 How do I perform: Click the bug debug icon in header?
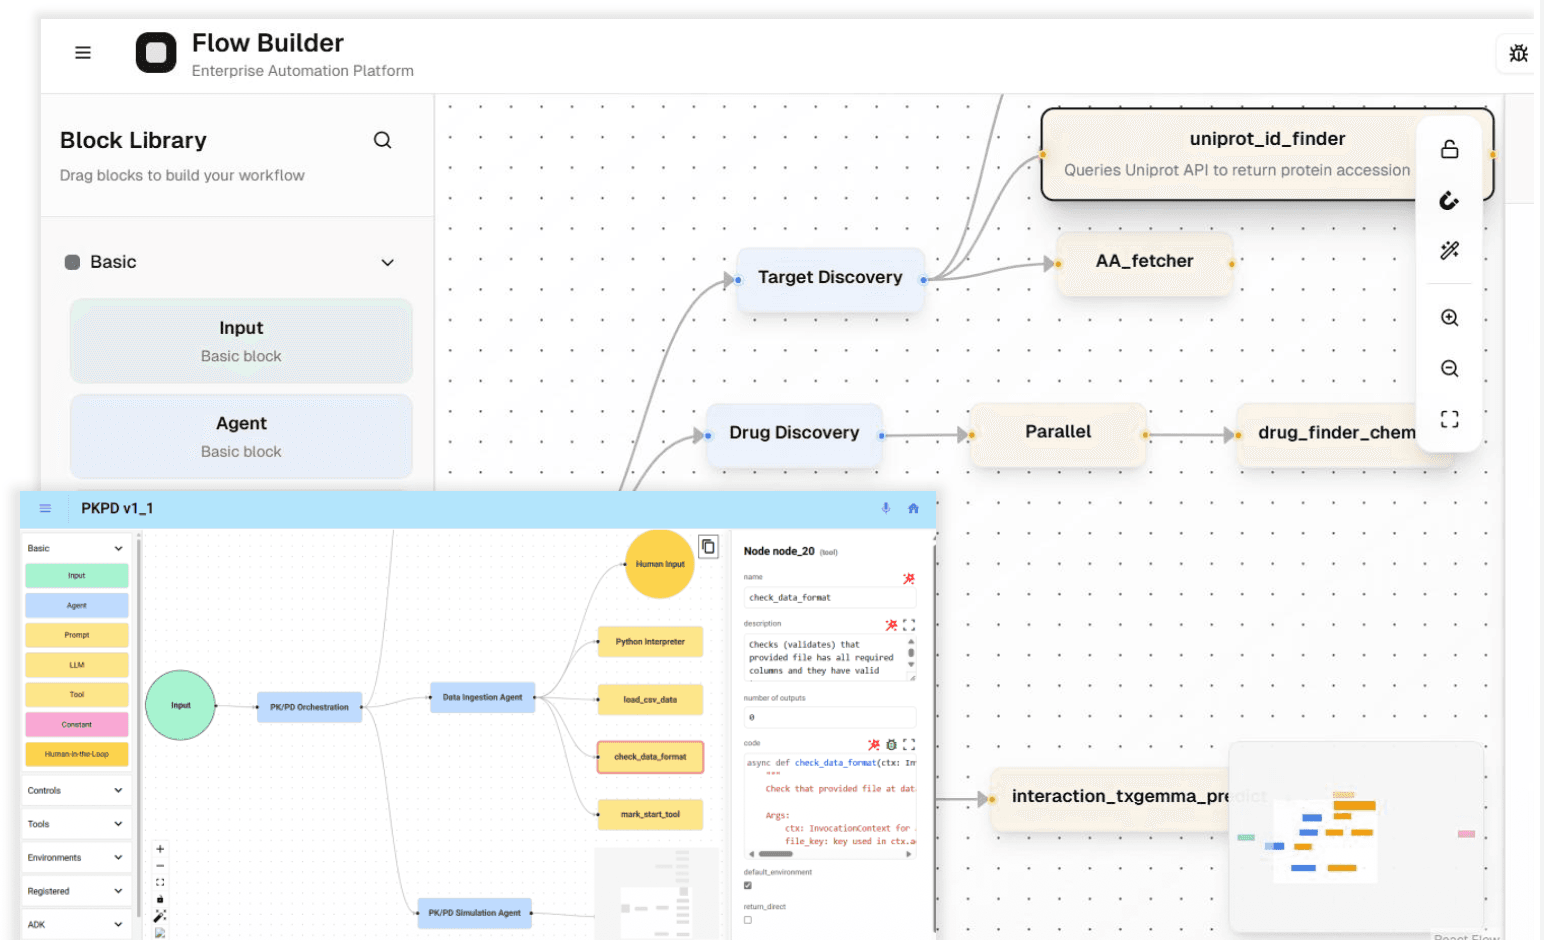[x=1518, y=53]
